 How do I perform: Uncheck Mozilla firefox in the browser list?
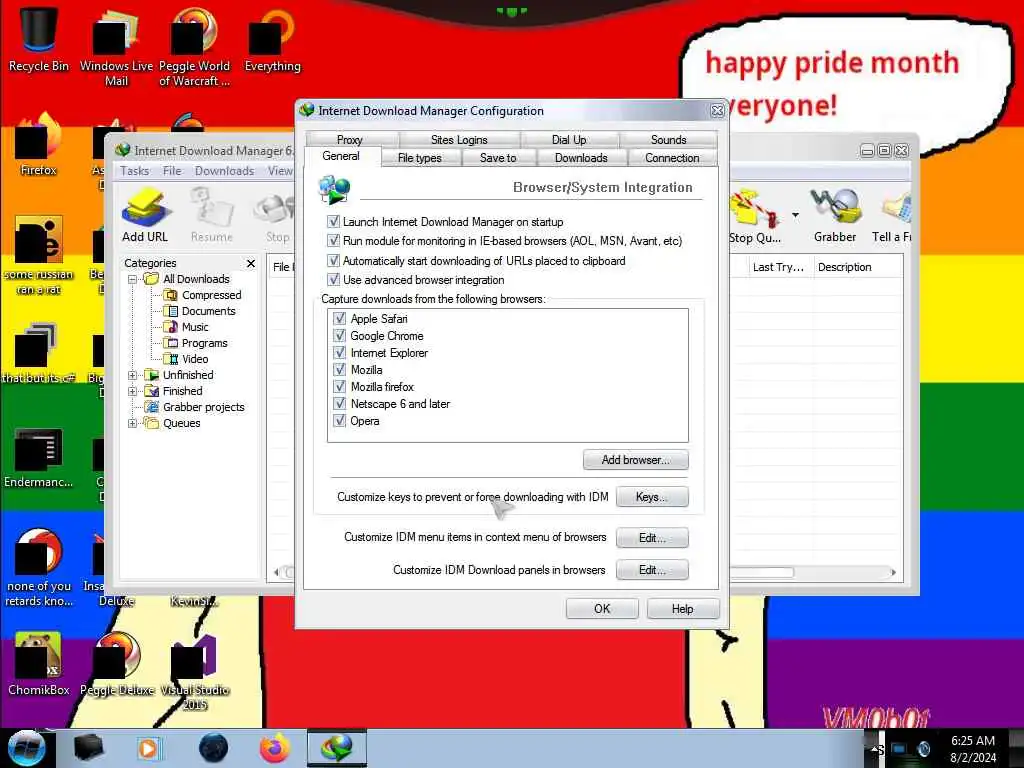(340, 387)
